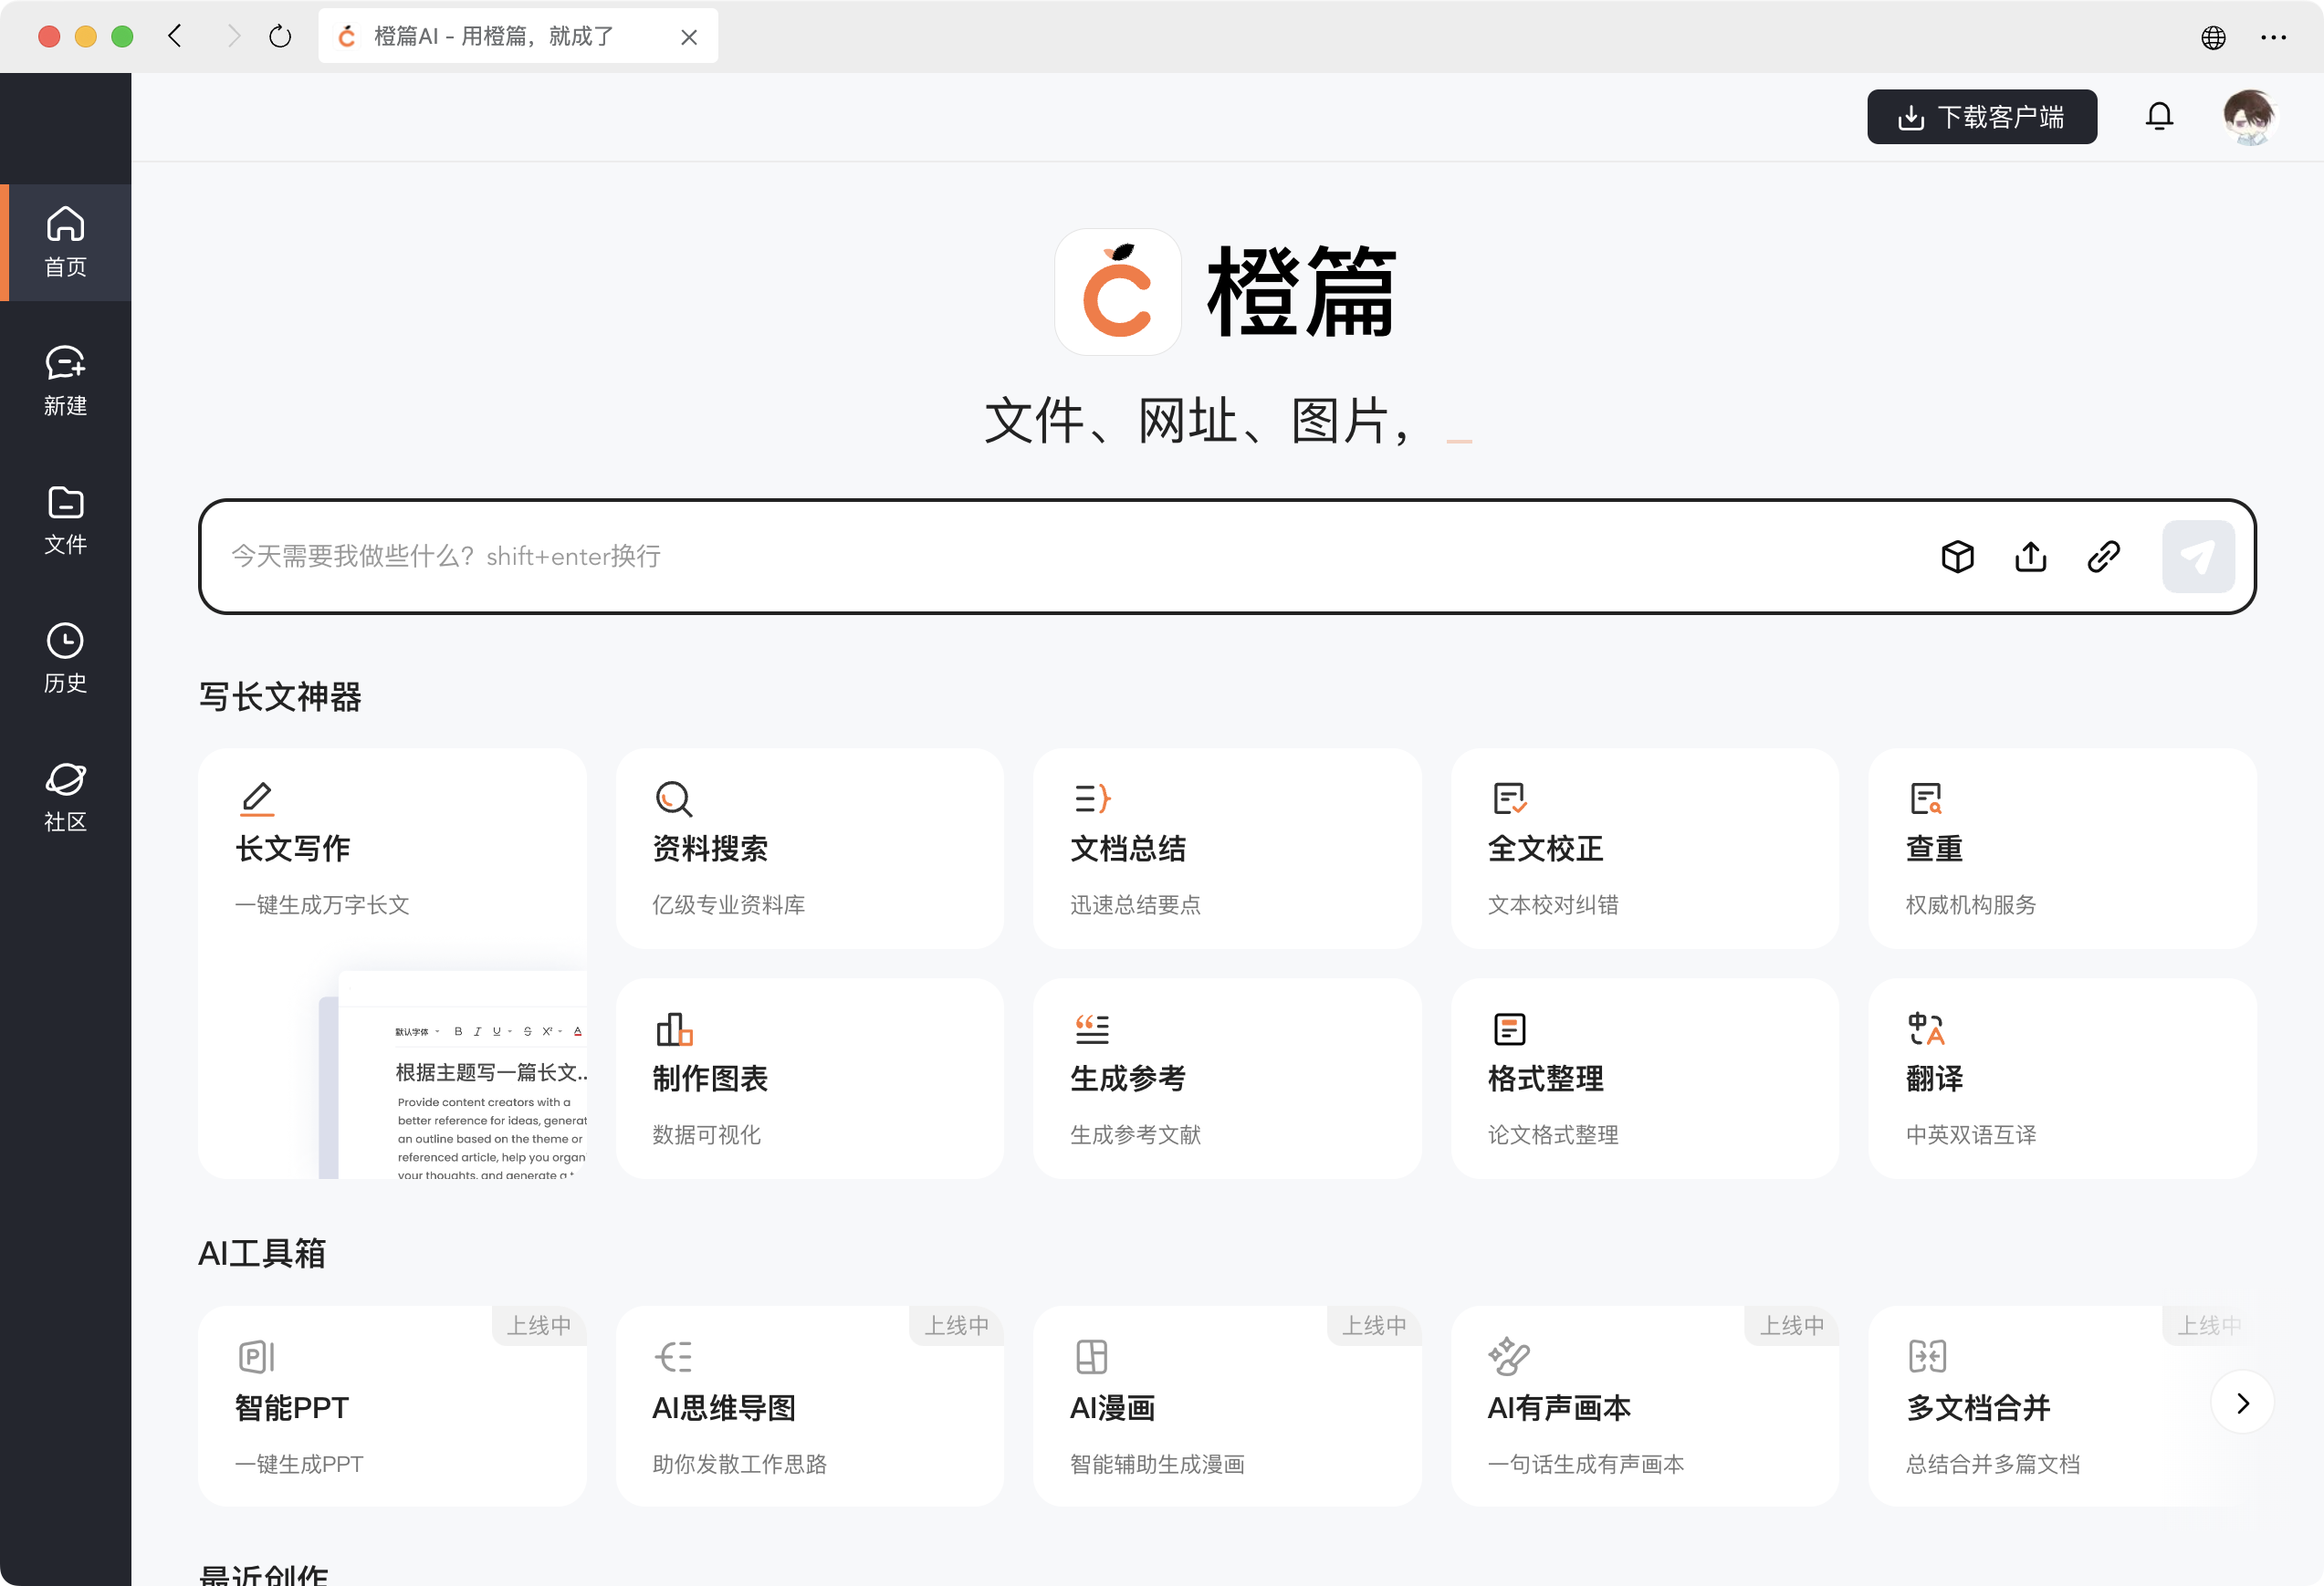Click the 权威机构服务 description

coord(1970,905)
